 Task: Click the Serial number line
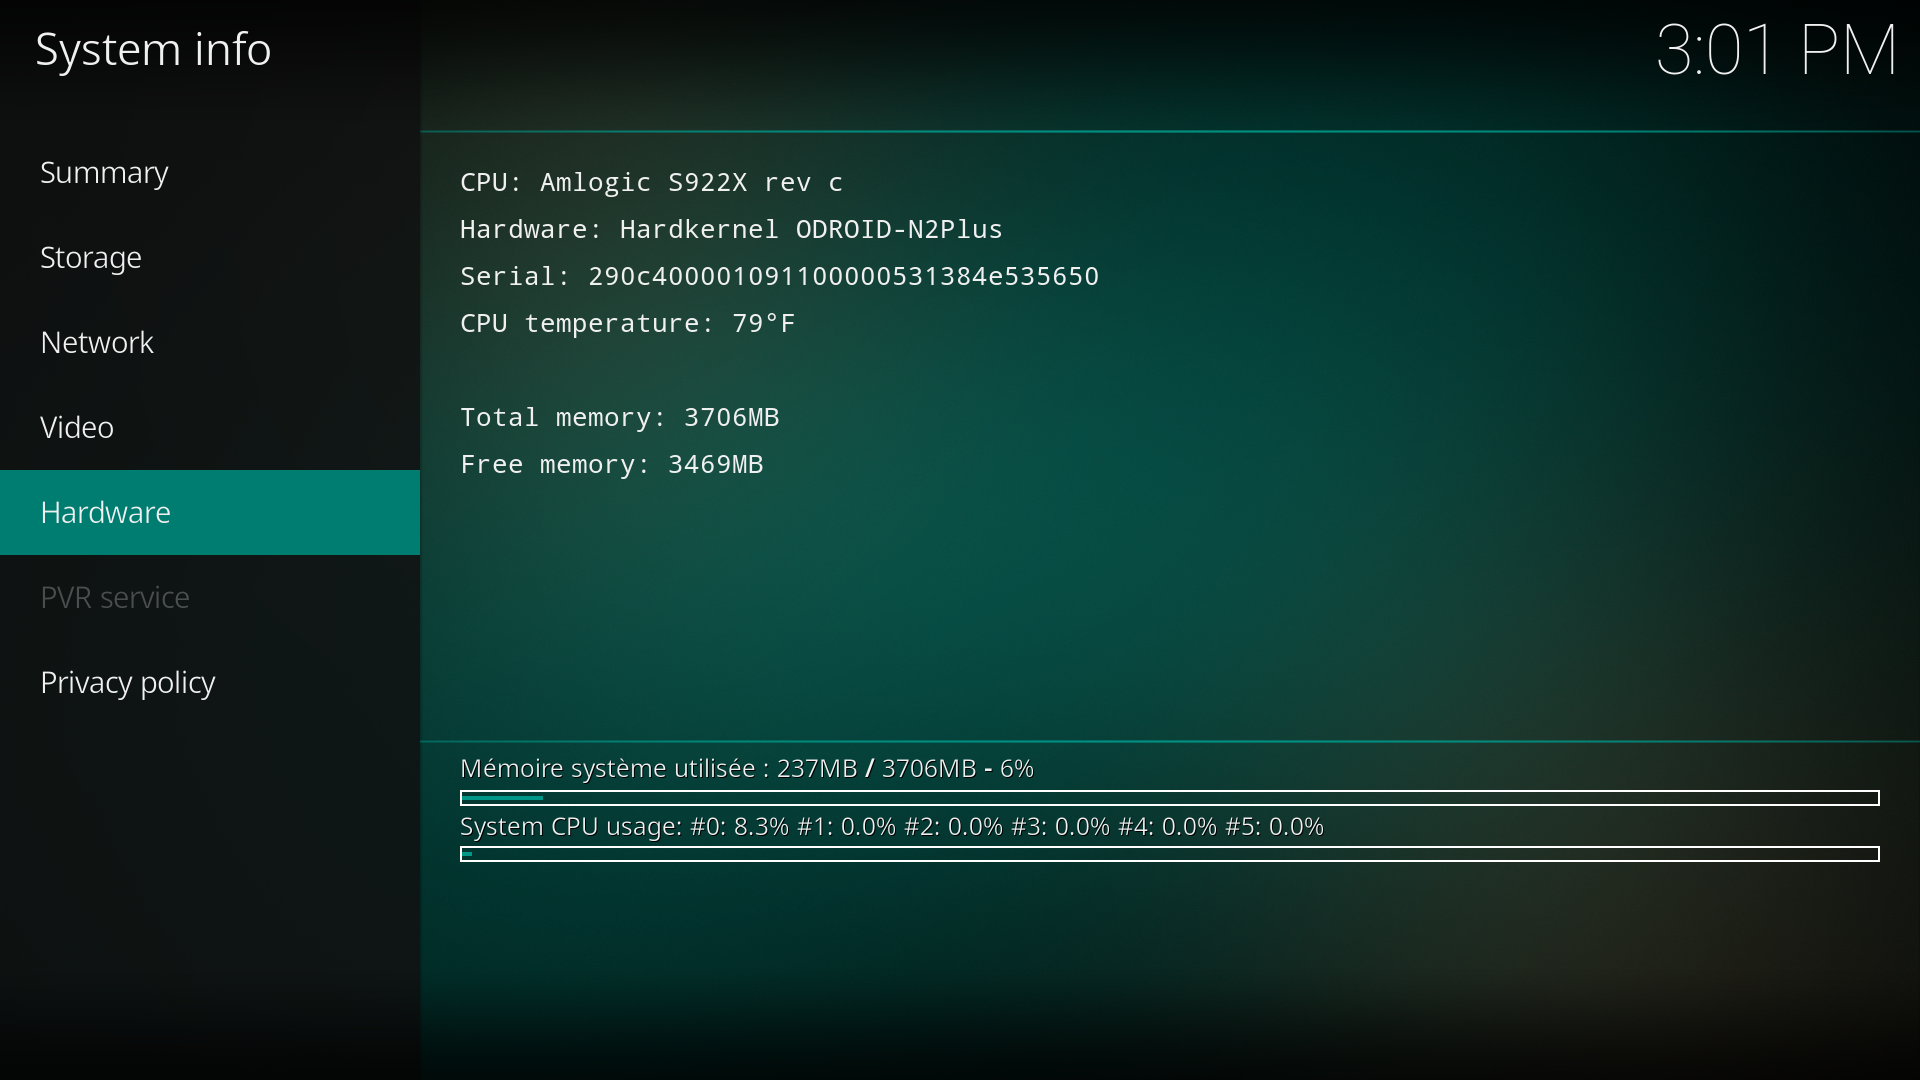[779, 276]
